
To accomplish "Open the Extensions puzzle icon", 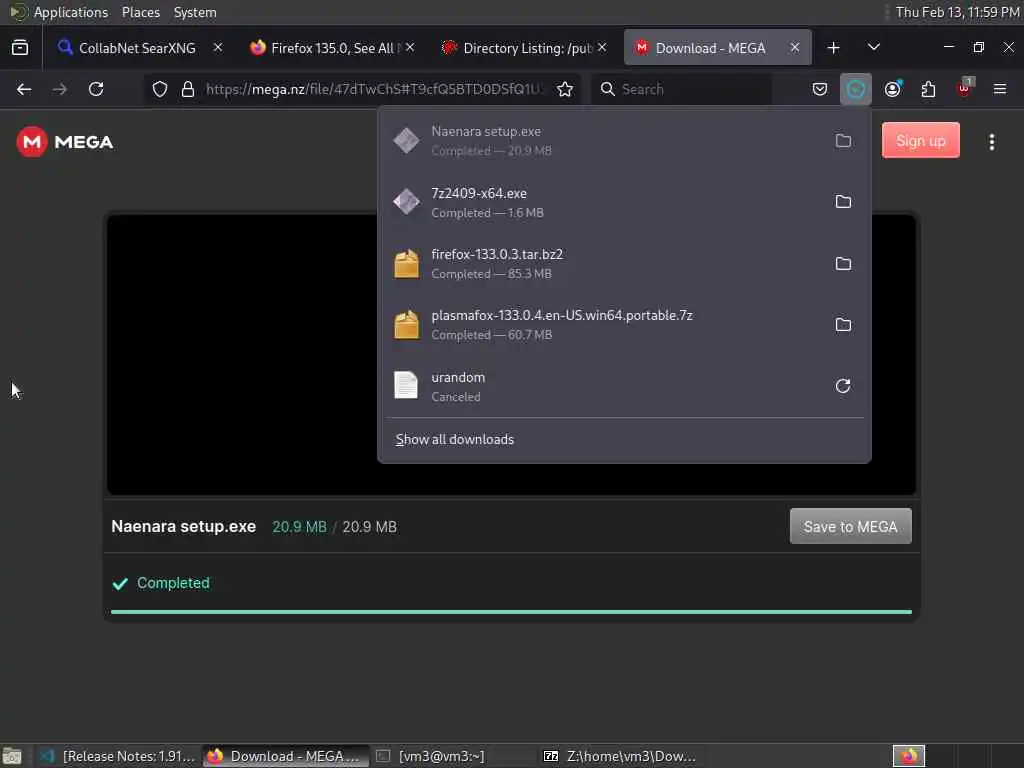I will (928, 89).
